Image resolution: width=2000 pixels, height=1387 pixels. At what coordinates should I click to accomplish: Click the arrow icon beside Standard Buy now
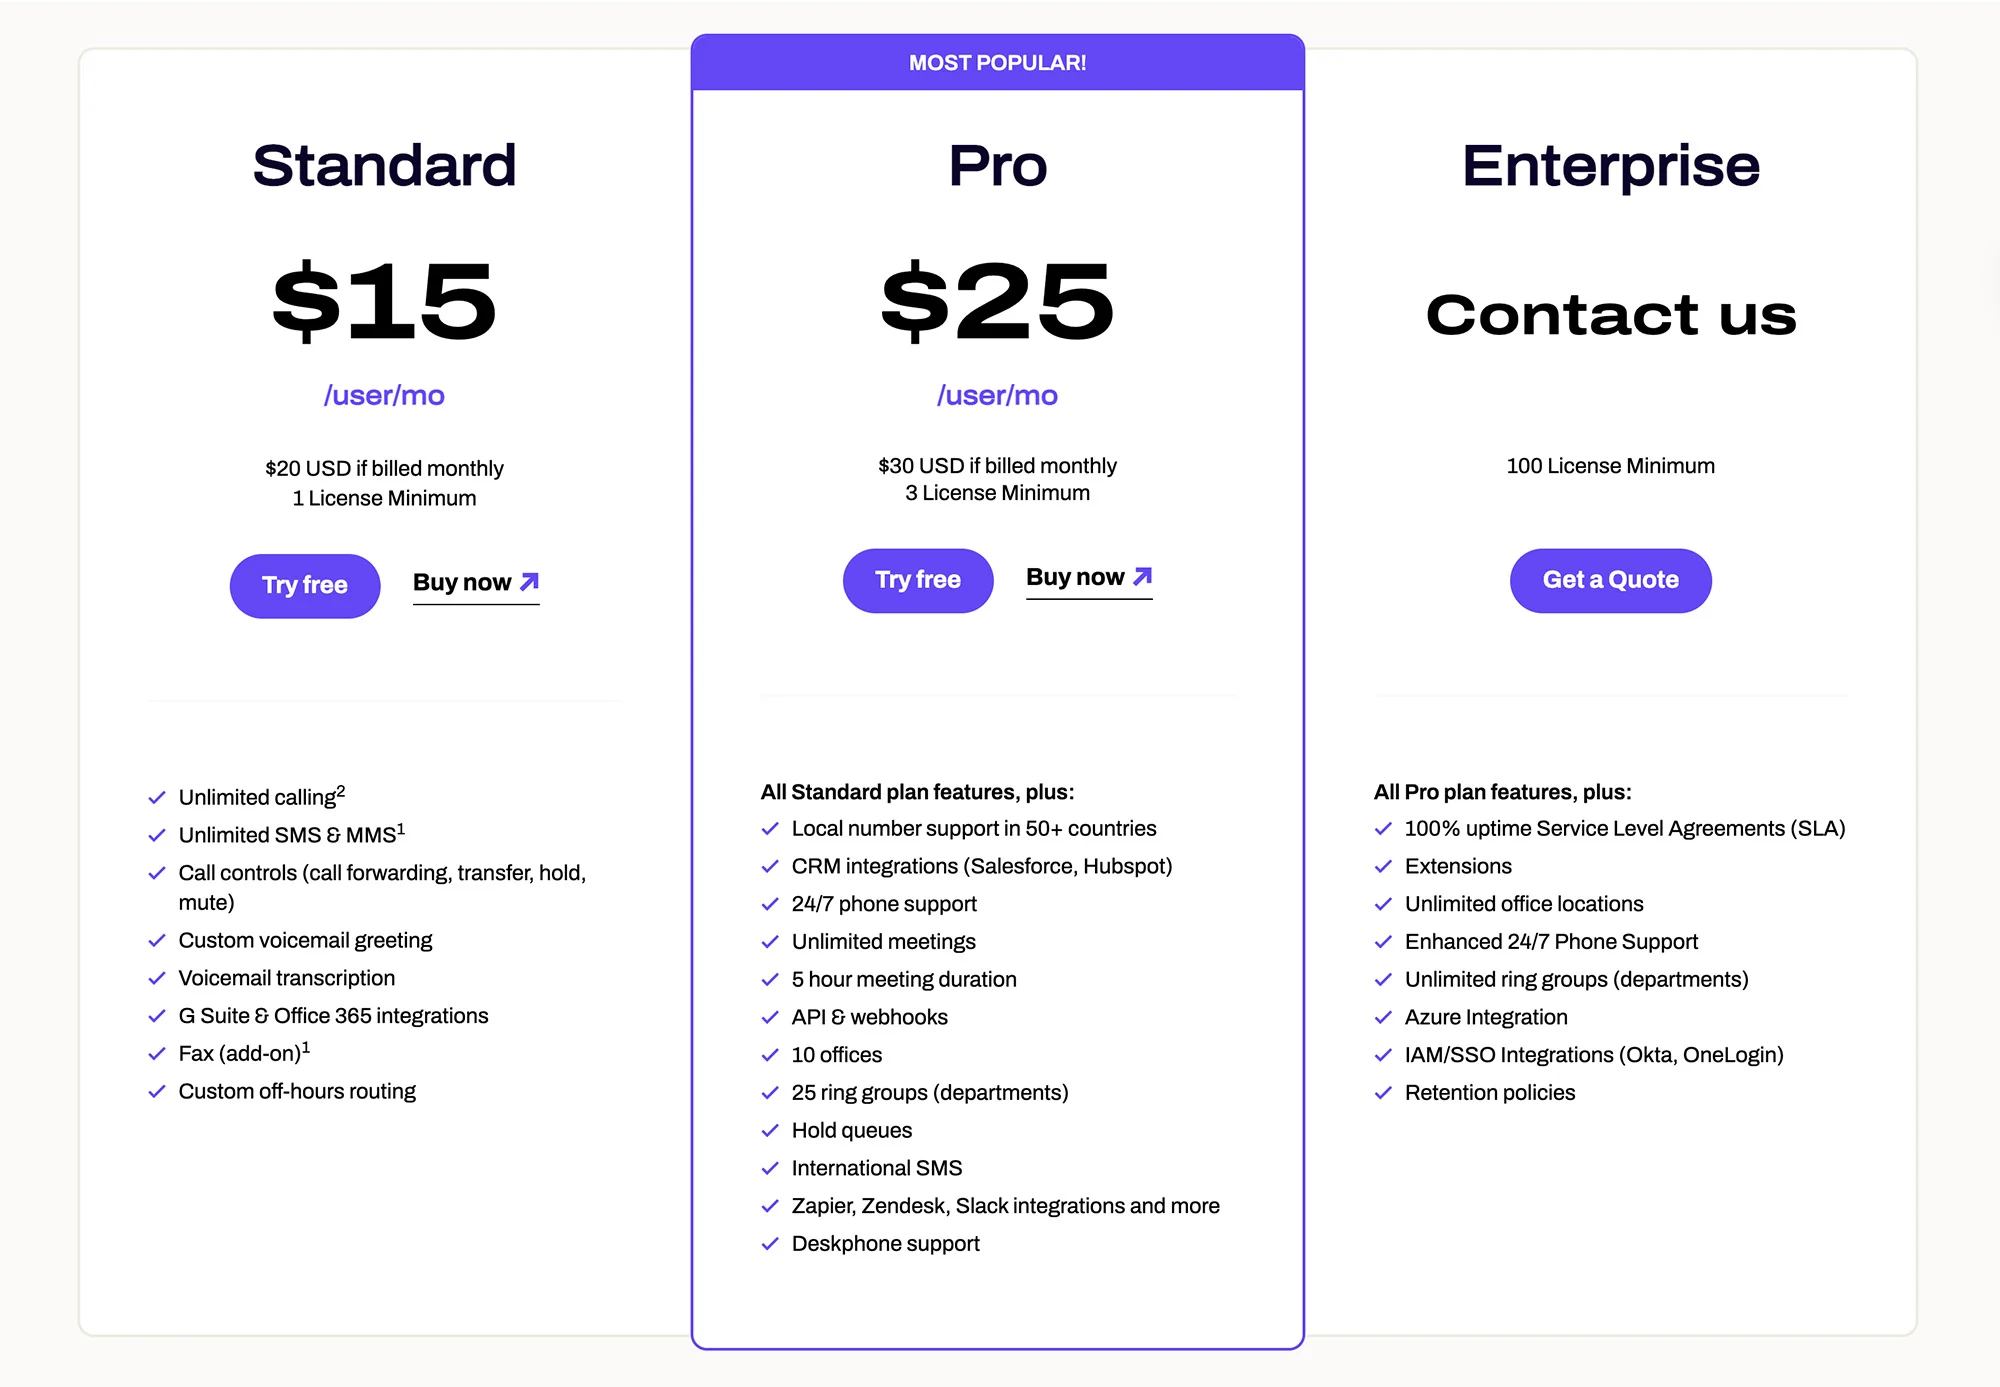(x=529, y=582)
